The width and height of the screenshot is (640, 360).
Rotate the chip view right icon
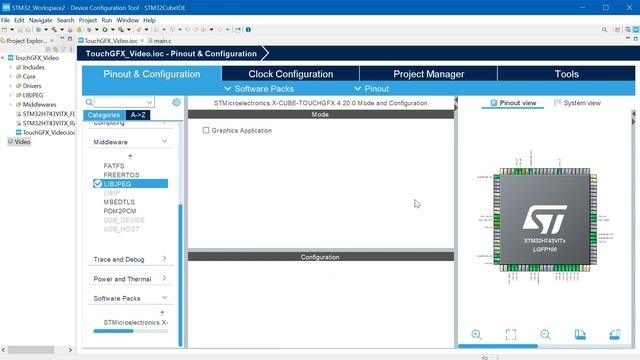[x=615, y=335]
